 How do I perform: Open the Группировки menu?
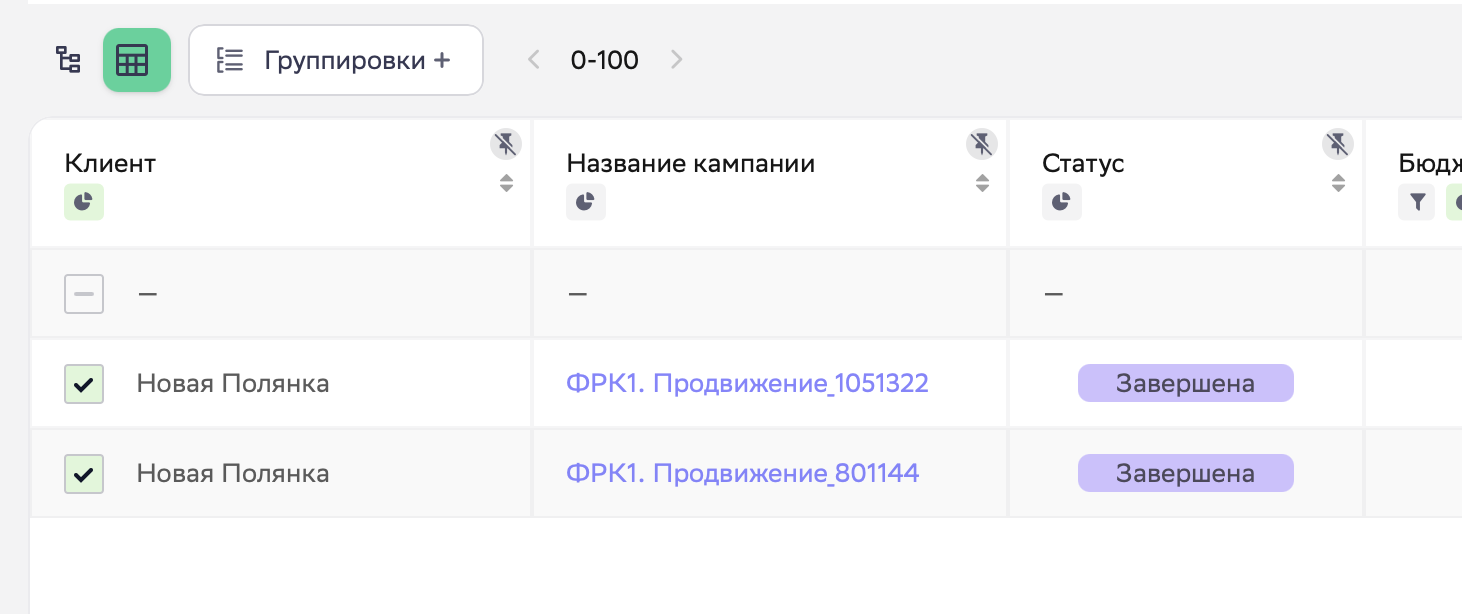(335, 60)
